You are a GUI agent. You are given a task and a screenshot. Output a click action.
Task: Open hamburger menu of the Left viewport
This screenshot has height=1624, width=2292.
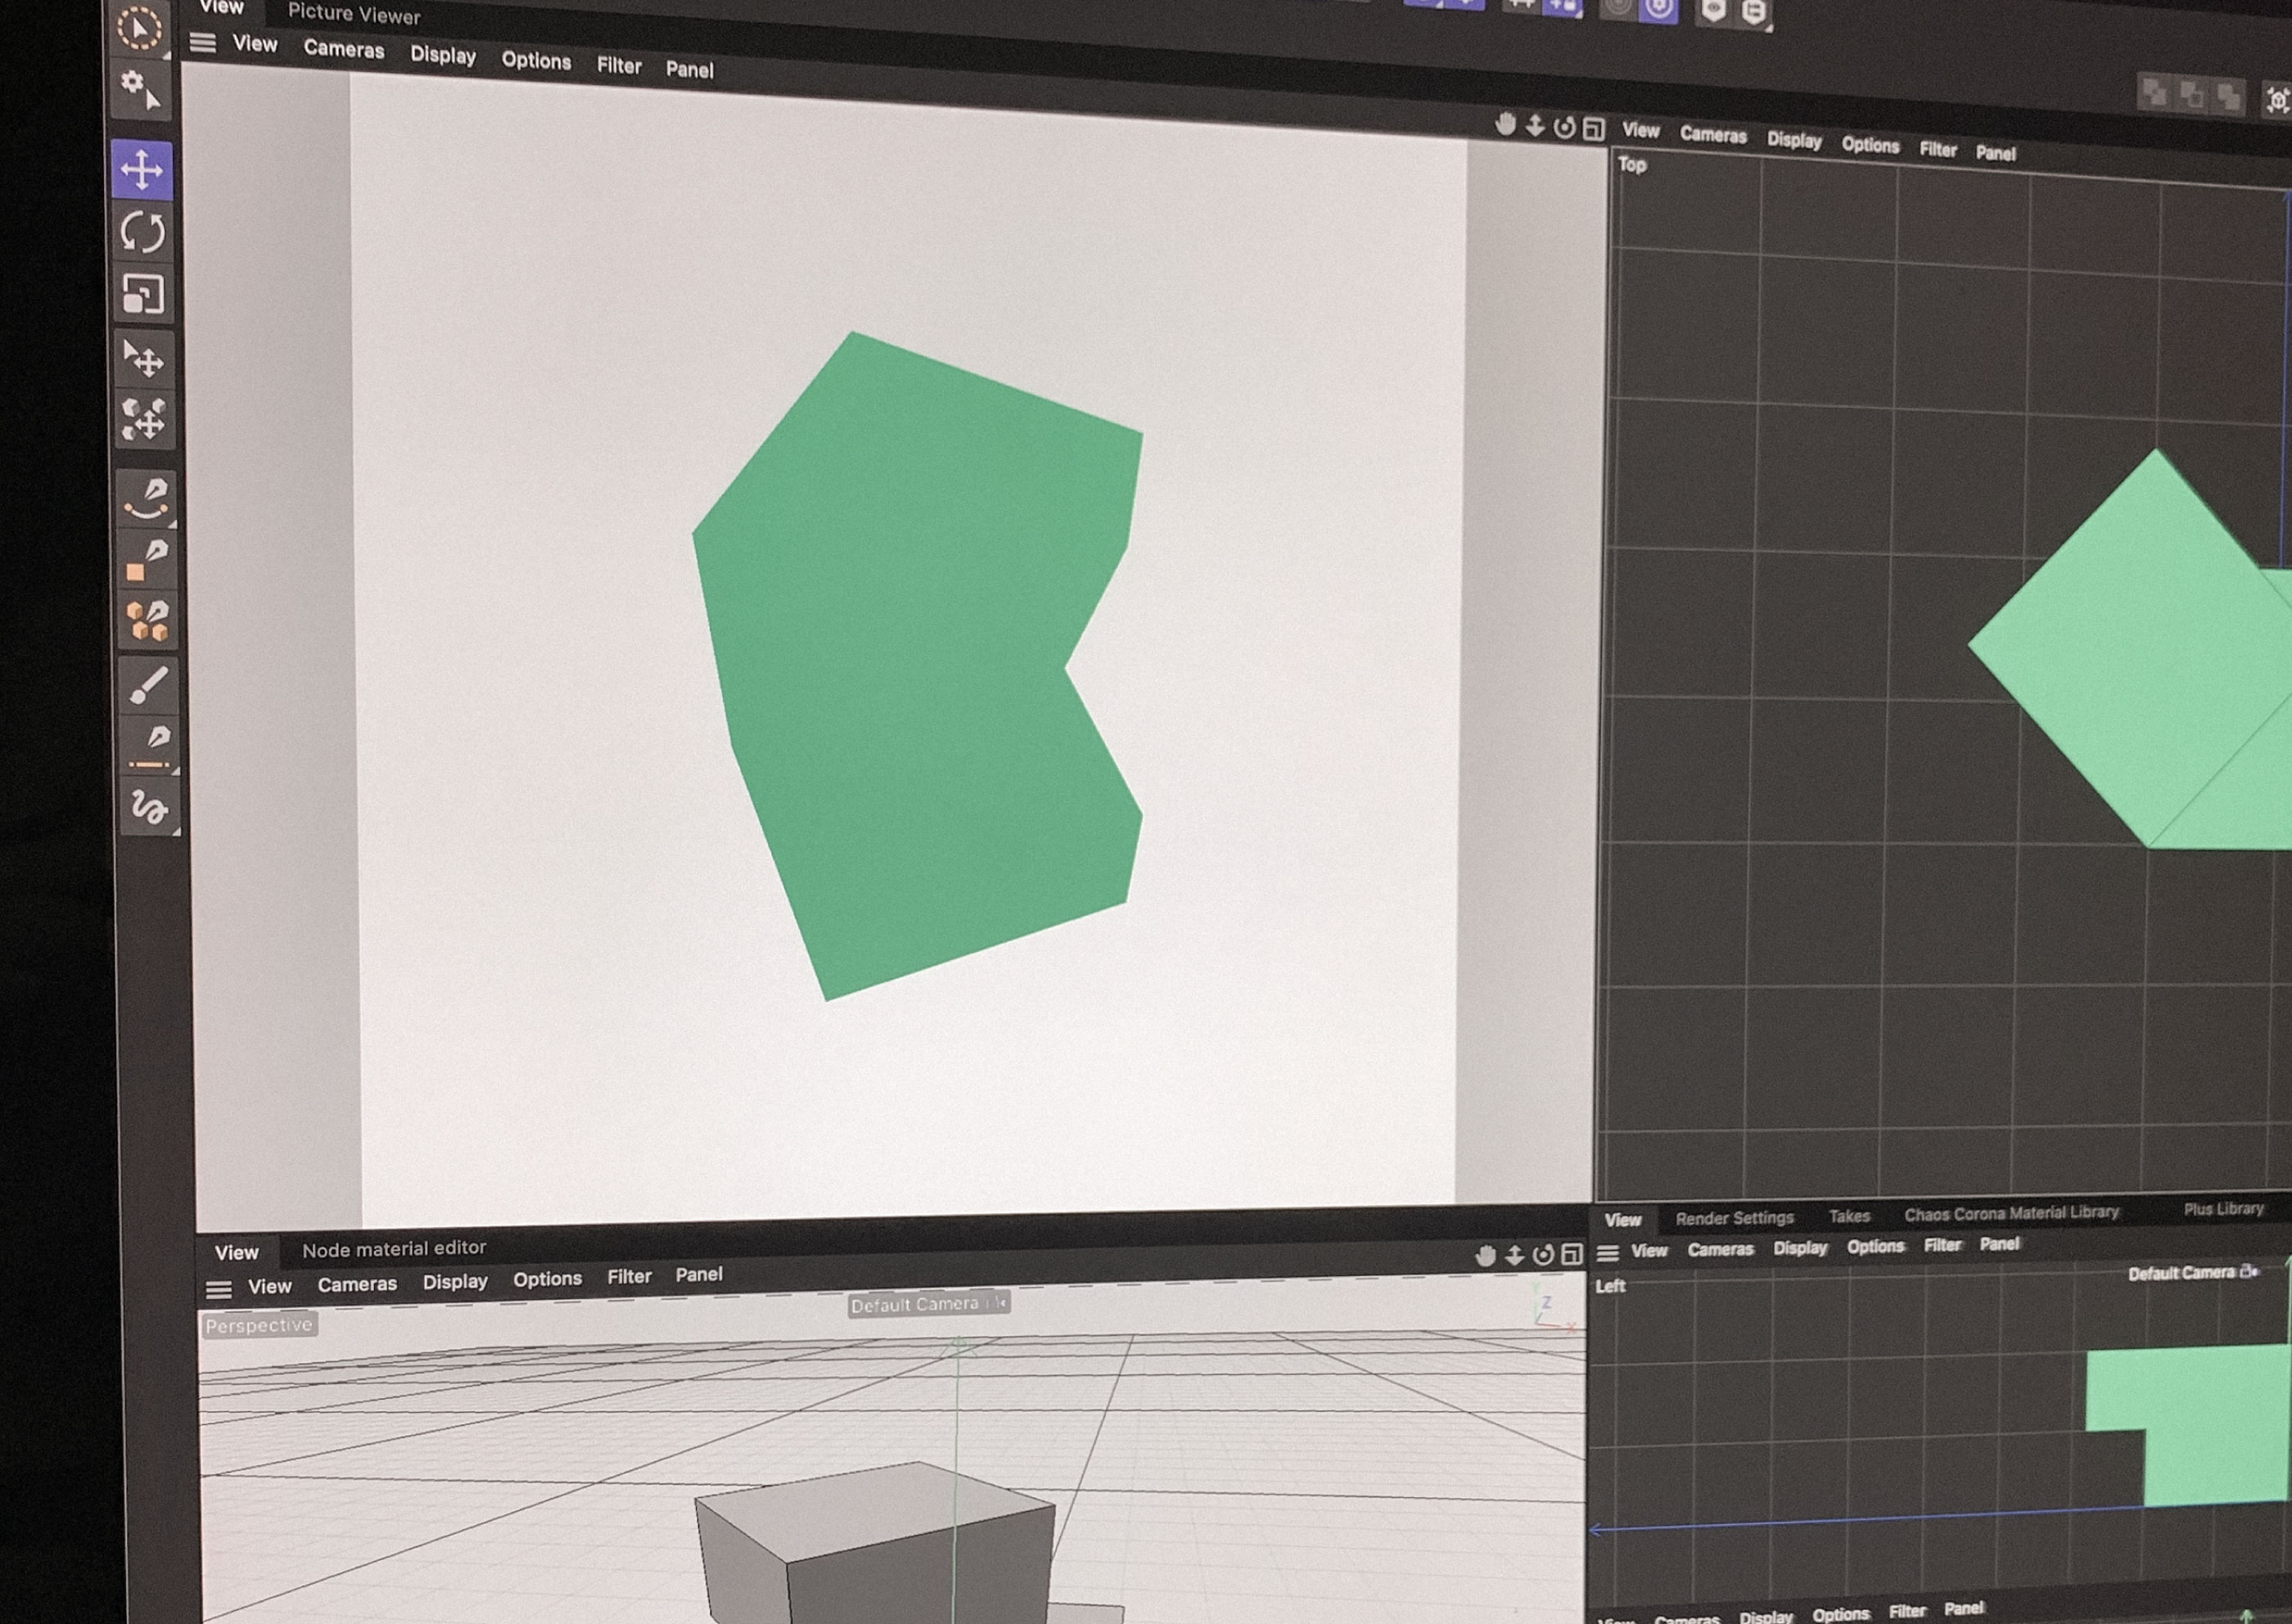point(1608,1253)
